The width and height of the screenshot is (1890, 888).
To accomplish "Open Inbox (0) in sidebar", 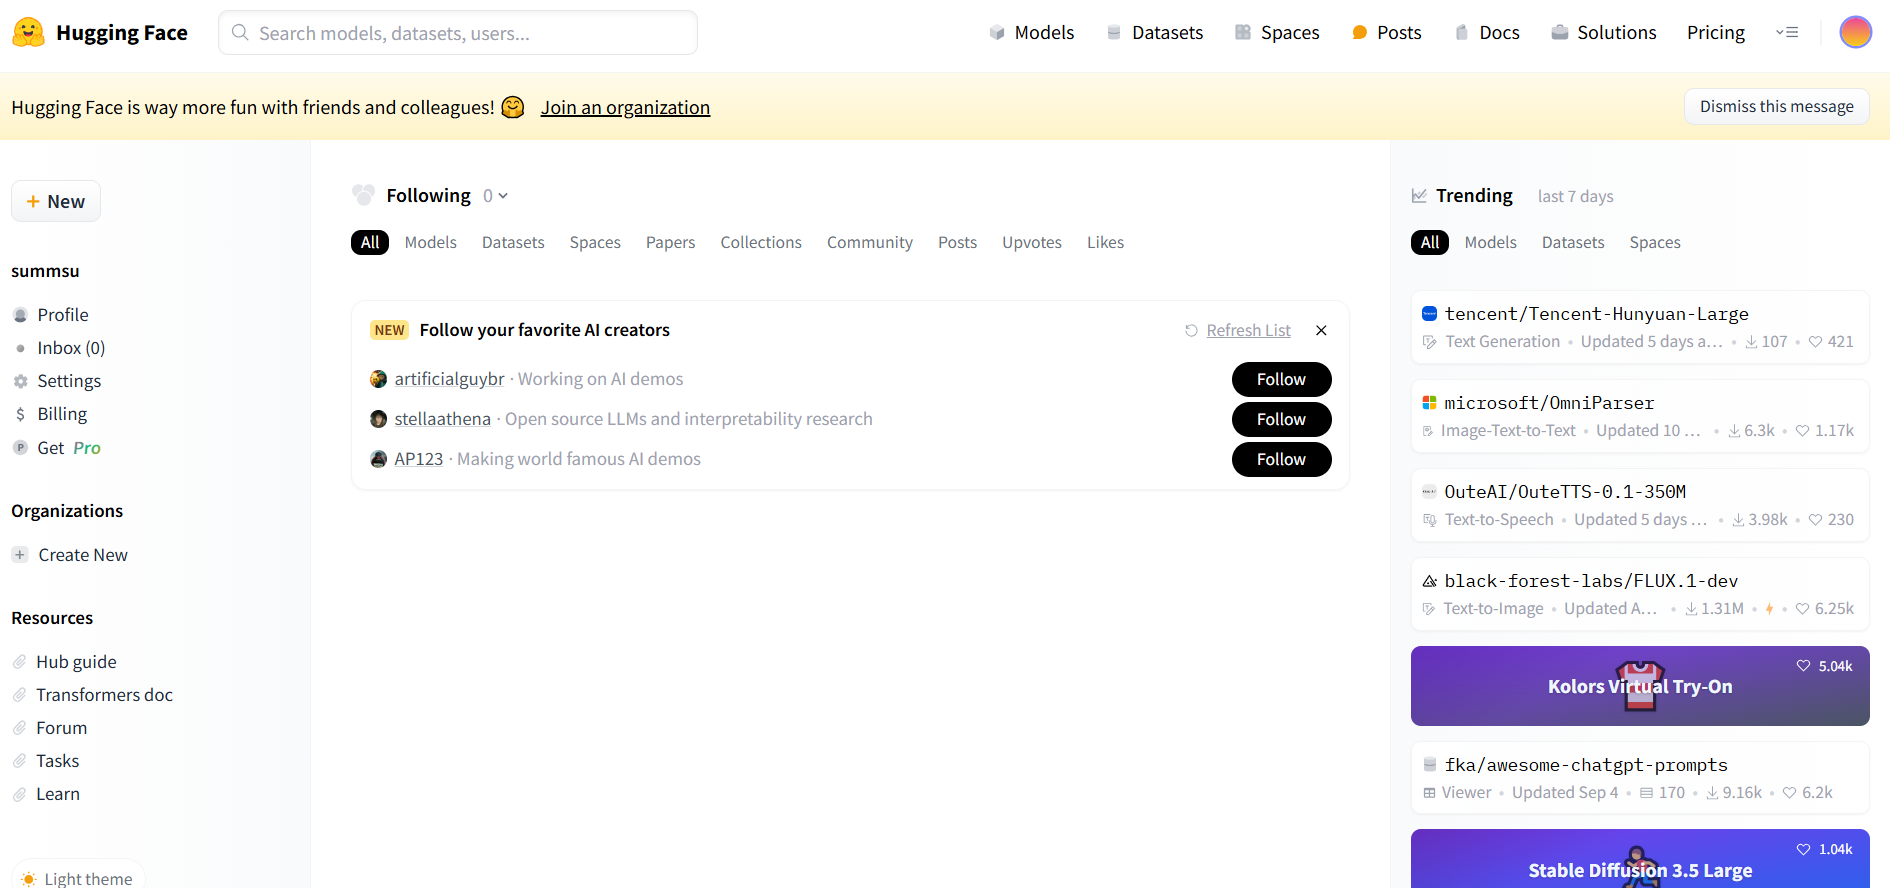I will click(71, 348).
